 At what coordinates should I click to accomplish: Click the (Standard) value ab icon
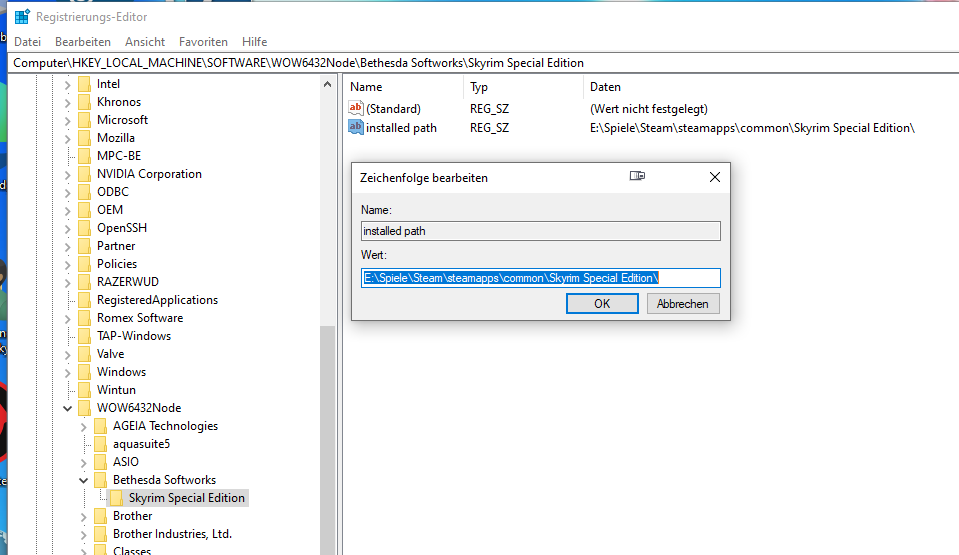click(356, 108)
